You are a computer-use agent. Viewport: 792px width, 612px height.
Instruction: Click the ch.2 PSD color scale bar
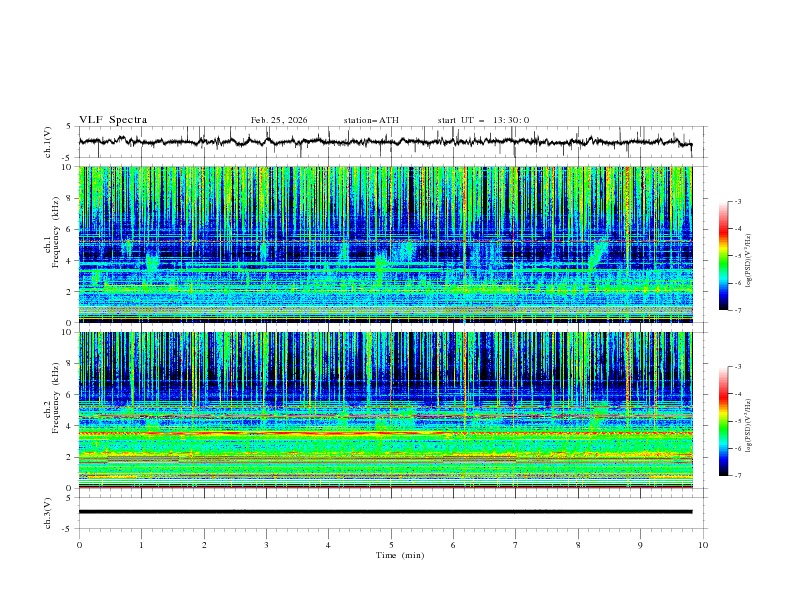[724, 421]
